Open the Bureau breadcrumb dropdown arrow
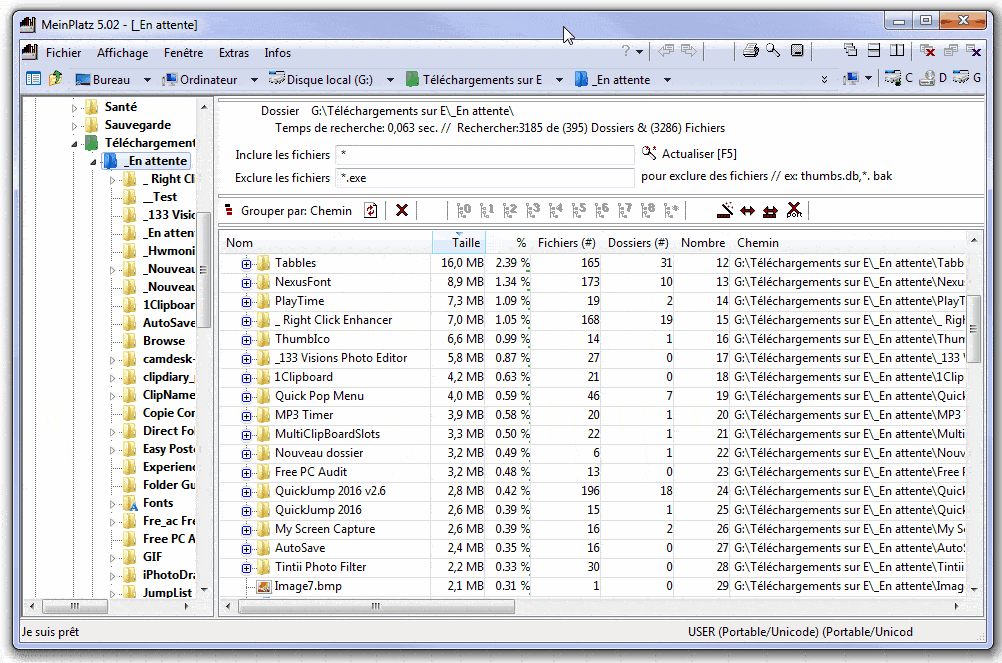The height and width of the screenshot is (663, 1002). coord(147,80)
